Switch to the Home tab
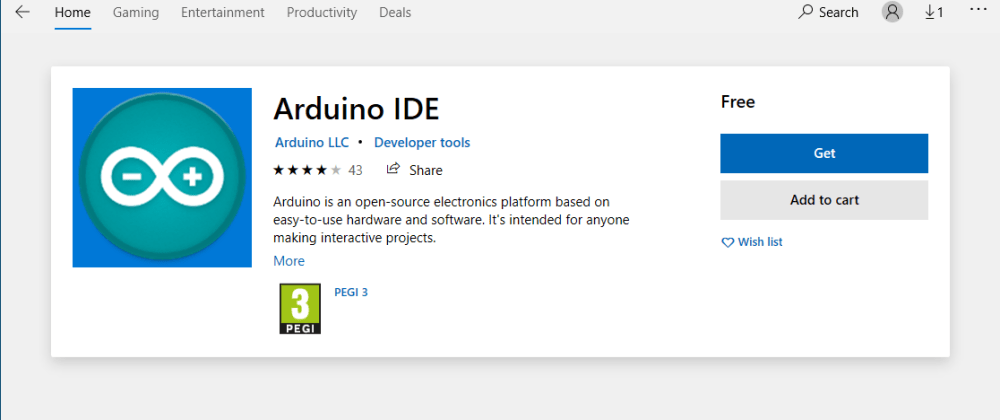This screenshot has height=420, width=1000. click(x=72, y=12)
